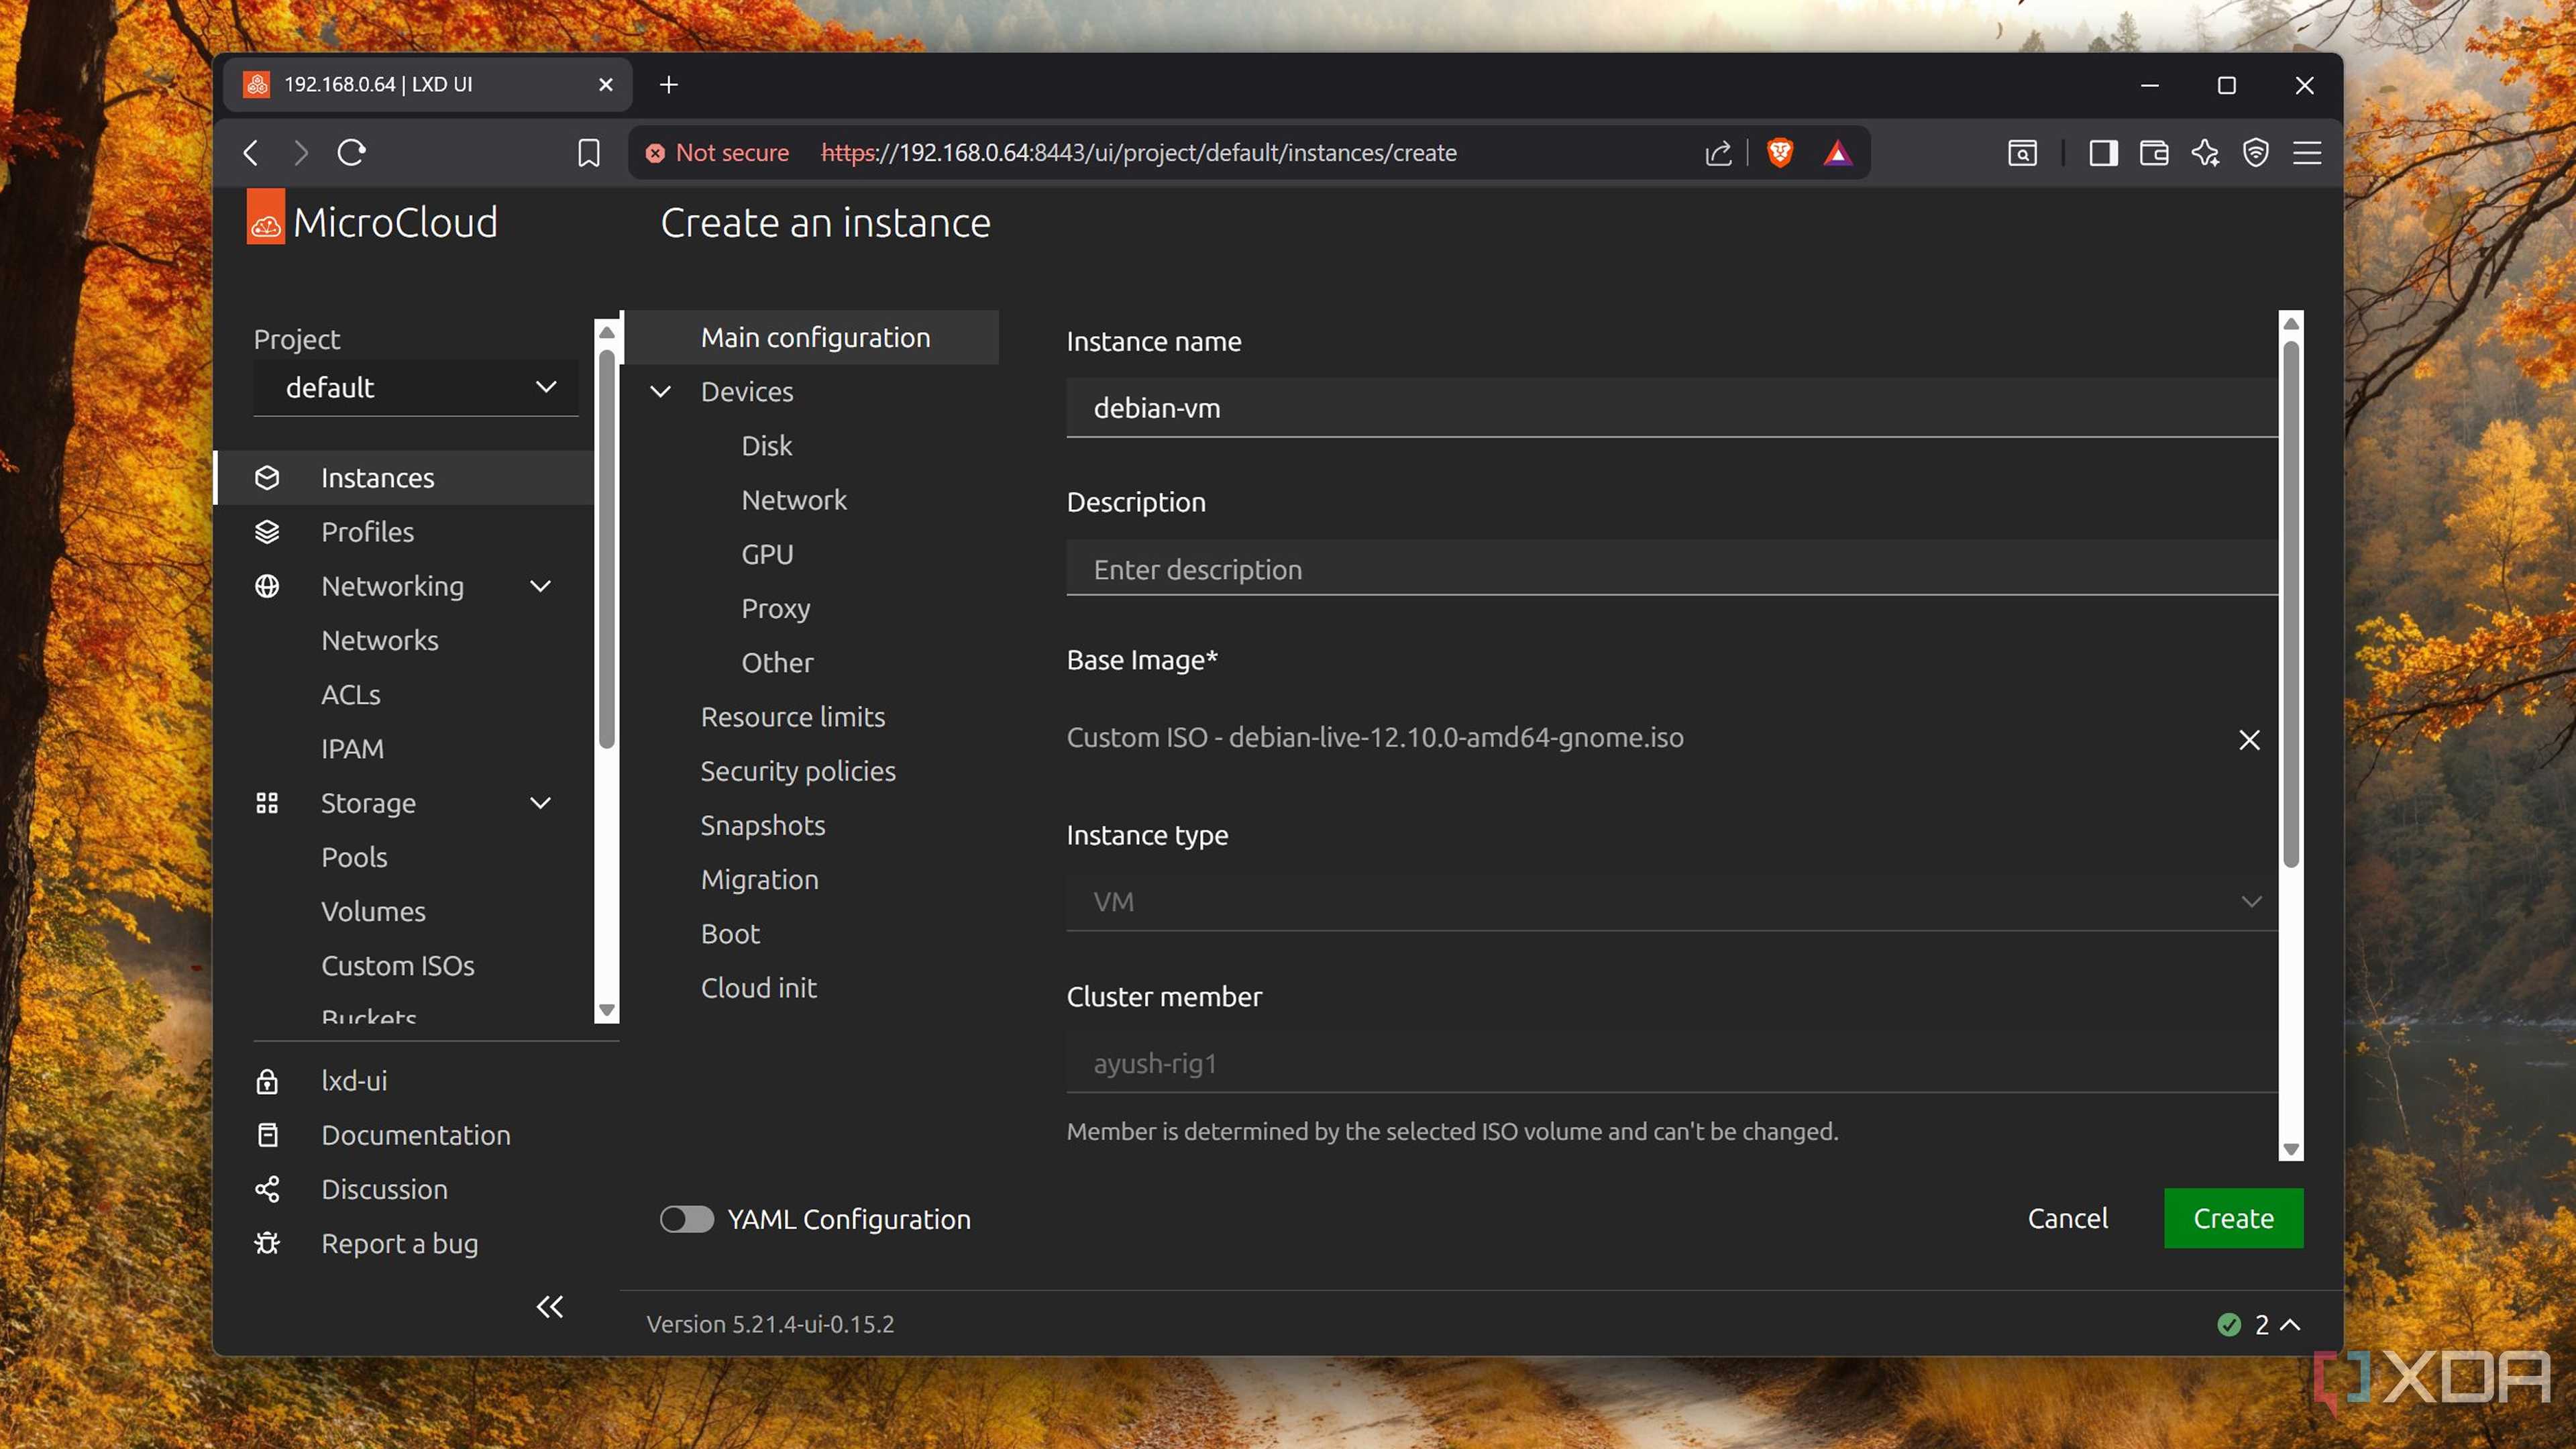The width and height of the screenshot is (2576, 1449).
Task: Collapse the Devices section chevron
Action: coord(660,392)
